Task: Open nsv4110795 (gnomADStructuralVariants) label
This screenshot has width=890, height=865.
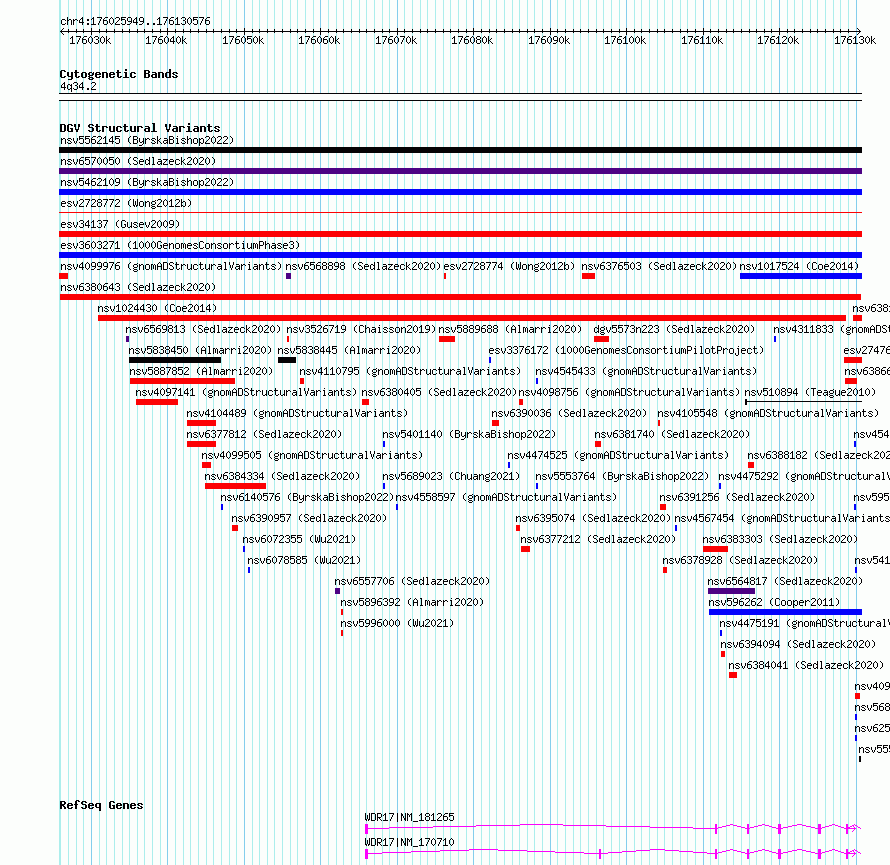Action: [410, 371]
